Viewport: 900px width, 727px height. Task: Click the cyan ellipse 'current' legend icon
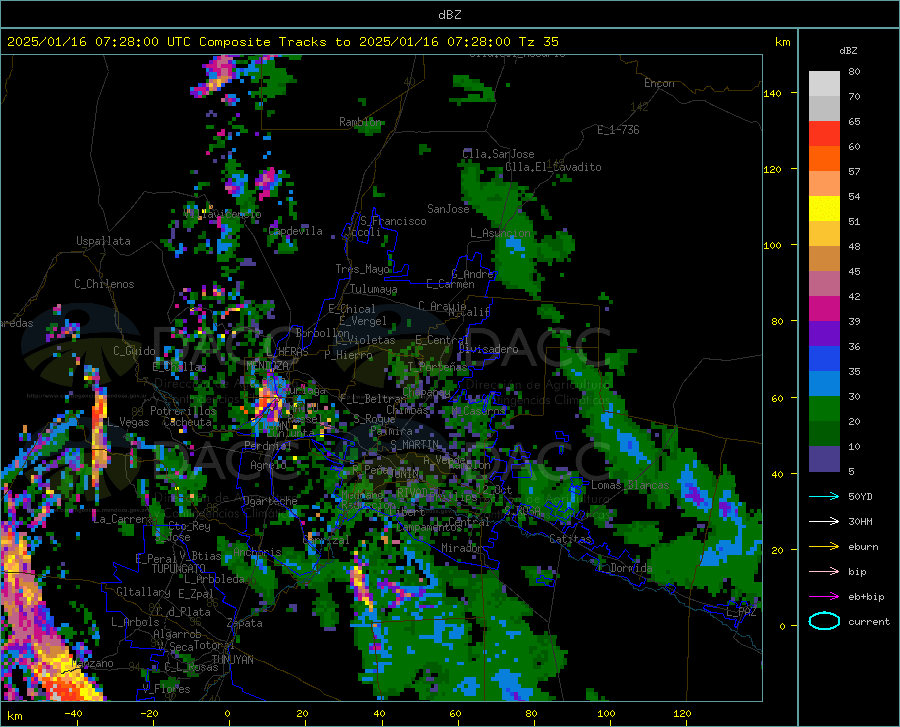coord(824,621)
